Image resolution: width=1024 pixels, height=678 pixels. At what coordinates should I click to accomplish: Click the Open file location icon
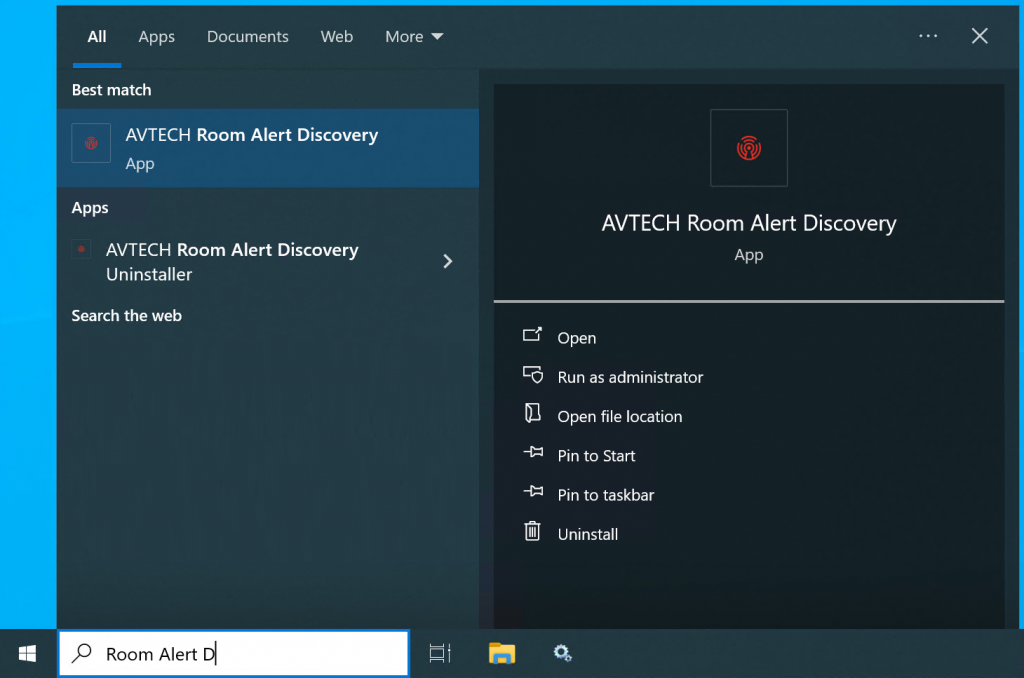pos(533,416)
